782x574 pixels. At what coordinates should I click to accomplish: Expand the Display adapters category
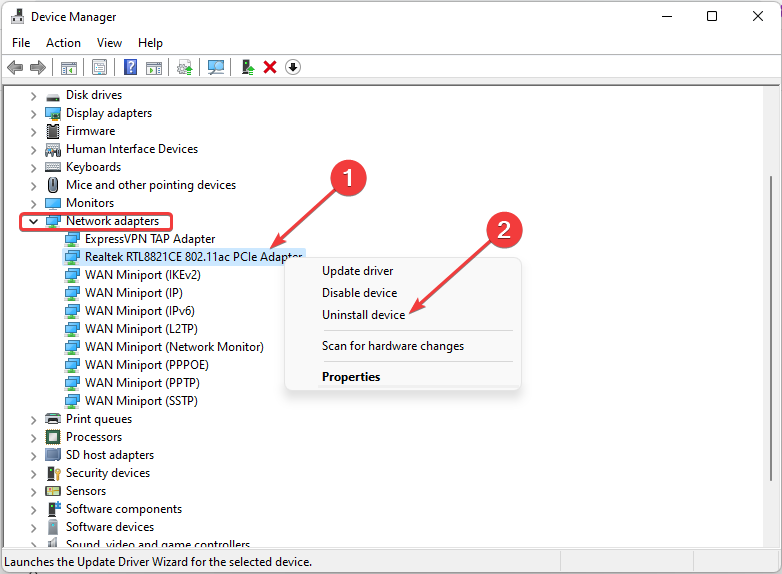click(x=34, y=113)
